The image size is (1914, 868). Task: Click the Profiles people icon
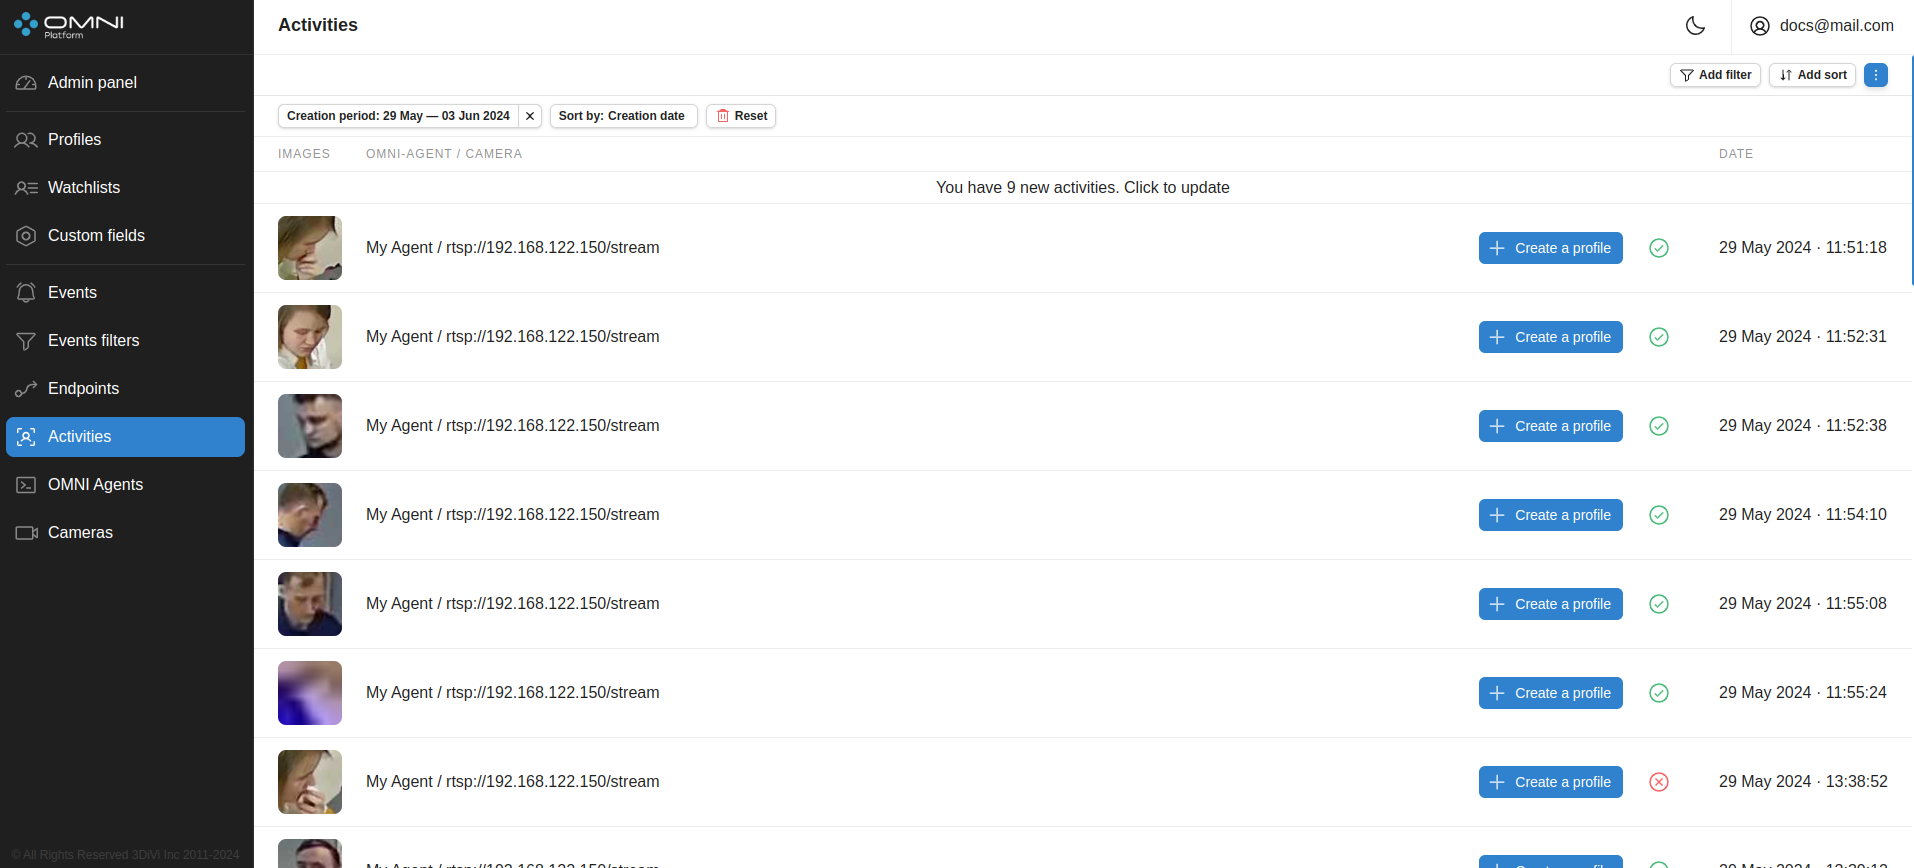(26, 140)
